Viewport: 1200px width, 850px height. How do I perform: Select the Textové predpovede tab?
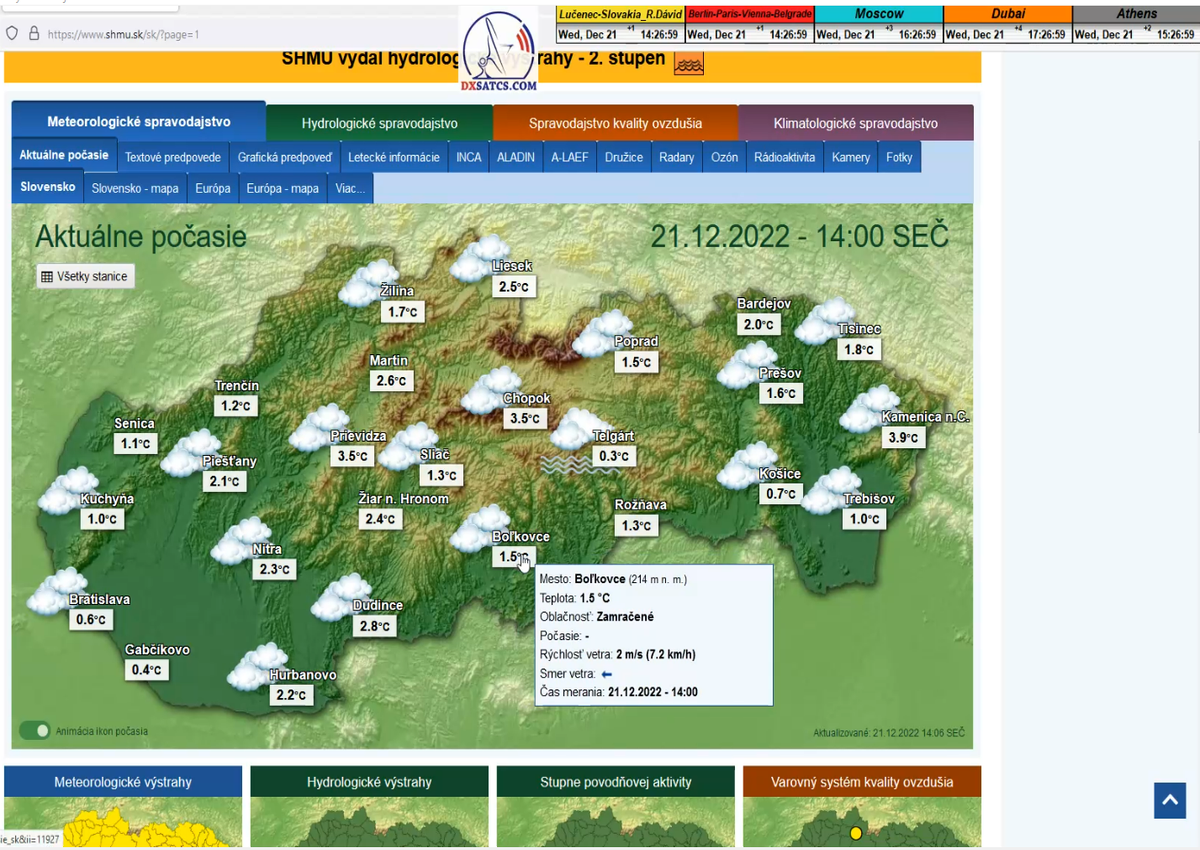[173, 157]
